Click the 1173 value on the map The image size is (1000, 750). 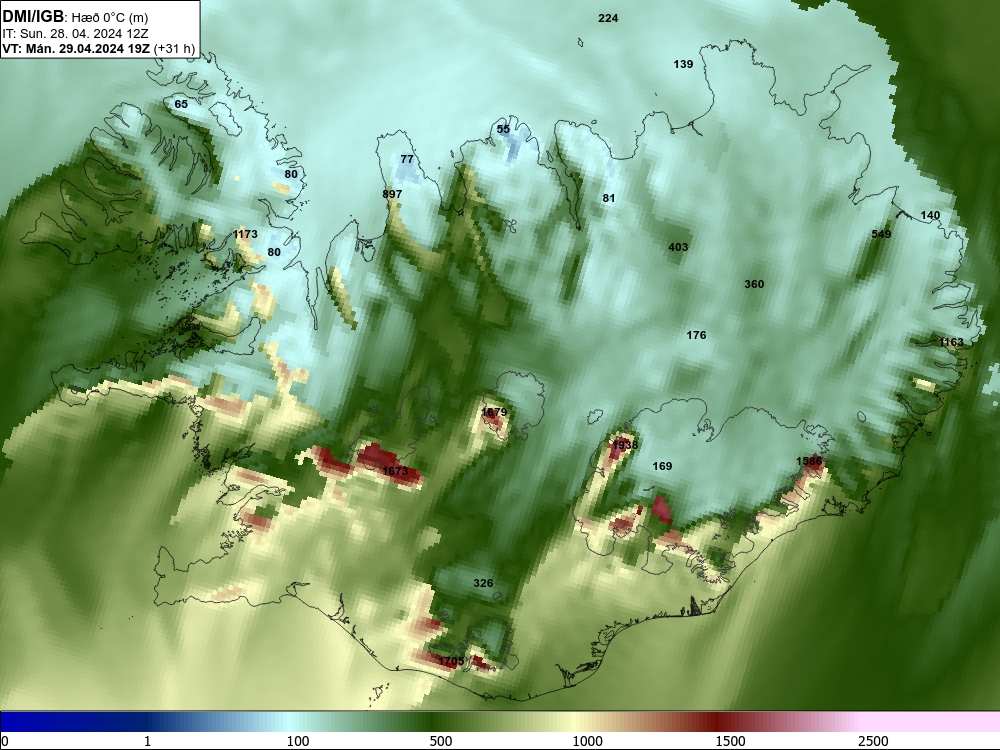pos(245,234)
